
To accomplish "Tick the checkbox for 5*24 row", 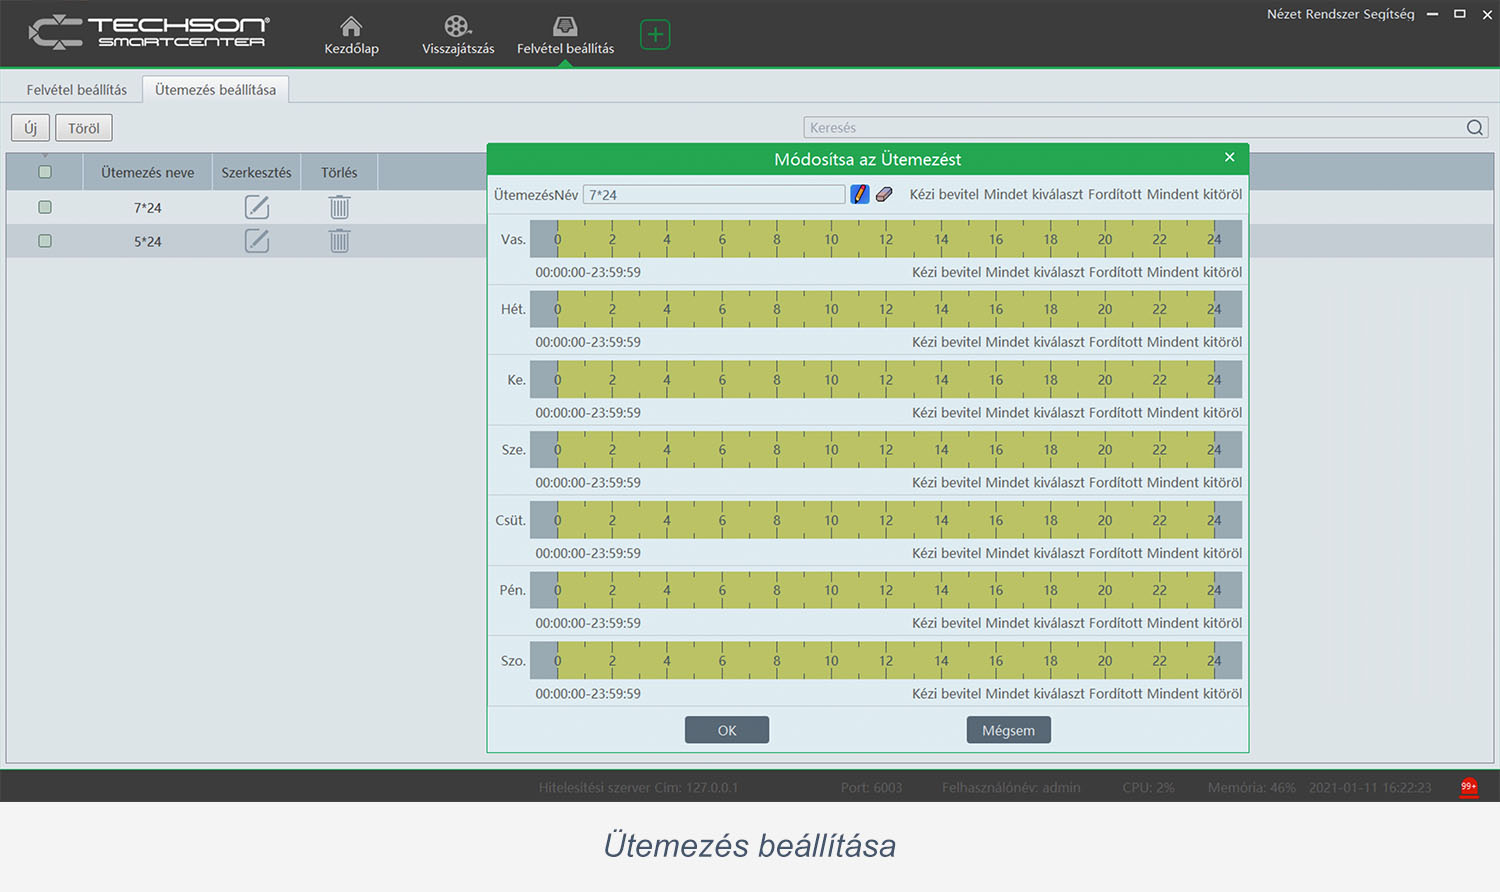I will (x=45, y=241).
